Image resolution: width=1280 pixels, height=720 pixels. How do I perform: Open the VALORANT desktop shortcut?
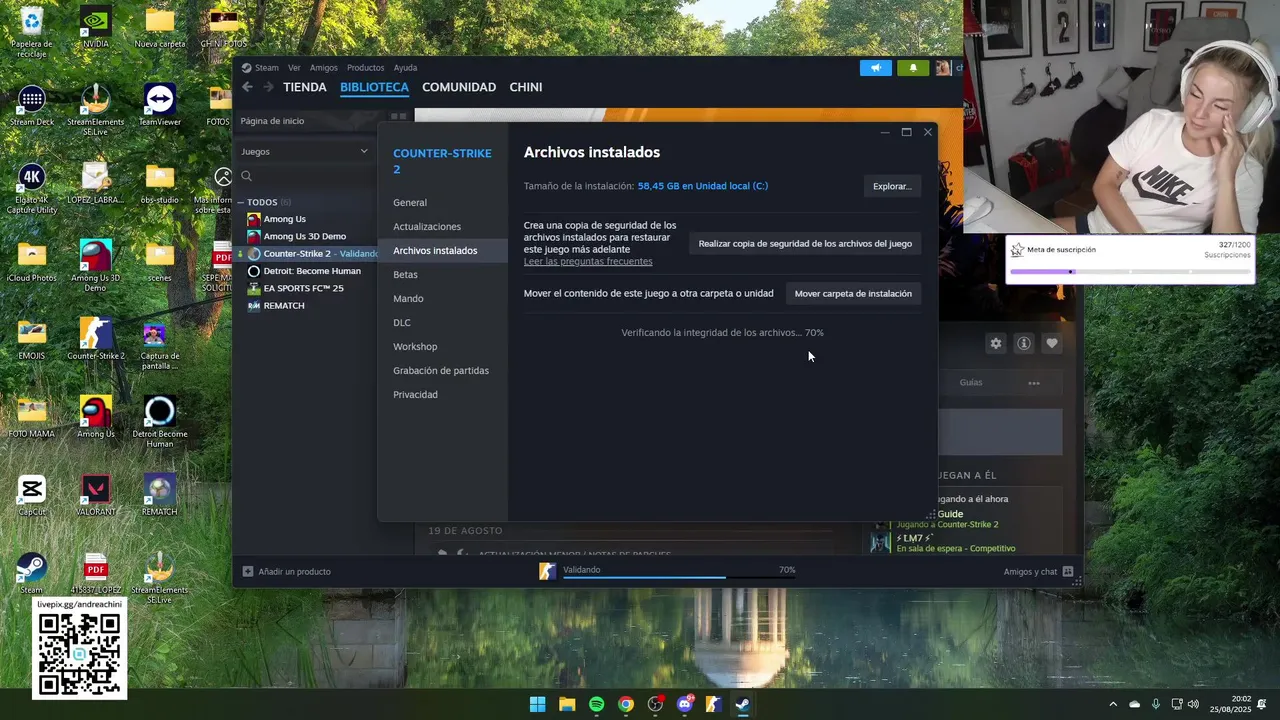[96, 496]
